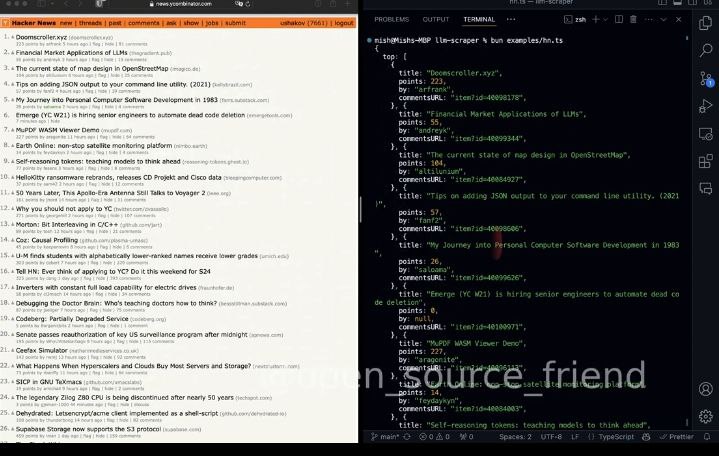Open Remote Explorer icon in VS Code sidebar
This screenshot has height=456, width=719.
(706, 134)
